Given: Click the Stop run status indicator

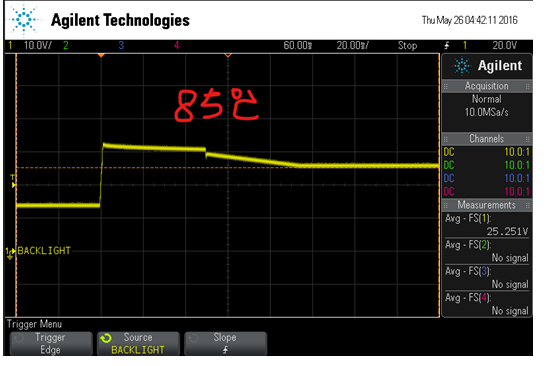Looking at the screenshot, I should [407, 45].
